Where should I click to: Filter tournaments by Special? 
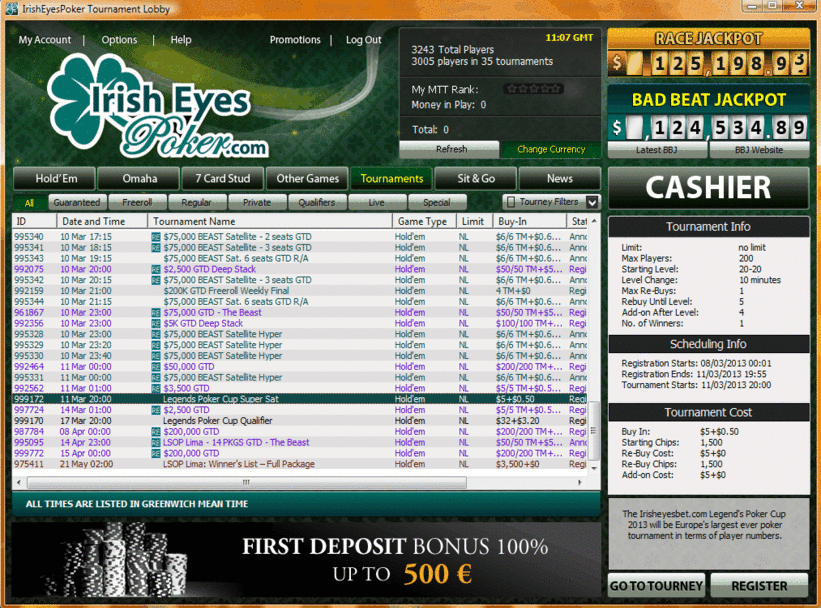437,203
